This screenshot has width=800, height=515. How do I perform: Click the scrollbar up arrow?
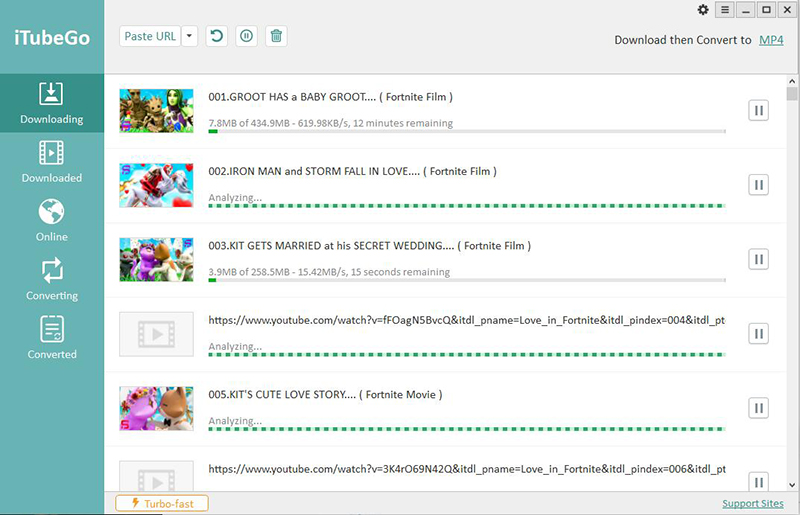tap(792, 81)
